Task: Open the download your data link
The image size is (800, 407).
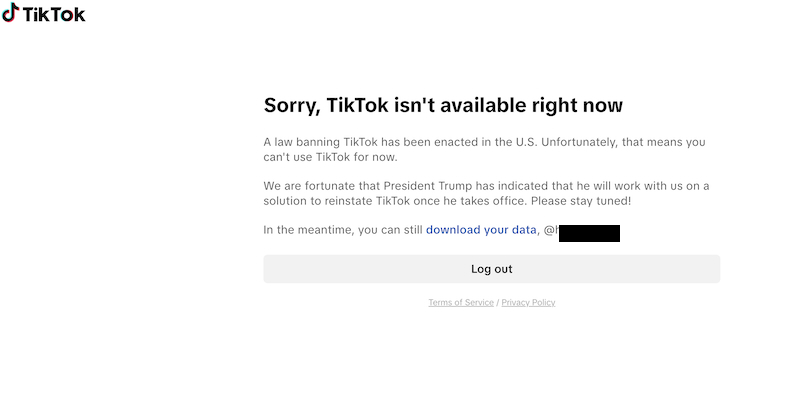Action: 481,230
